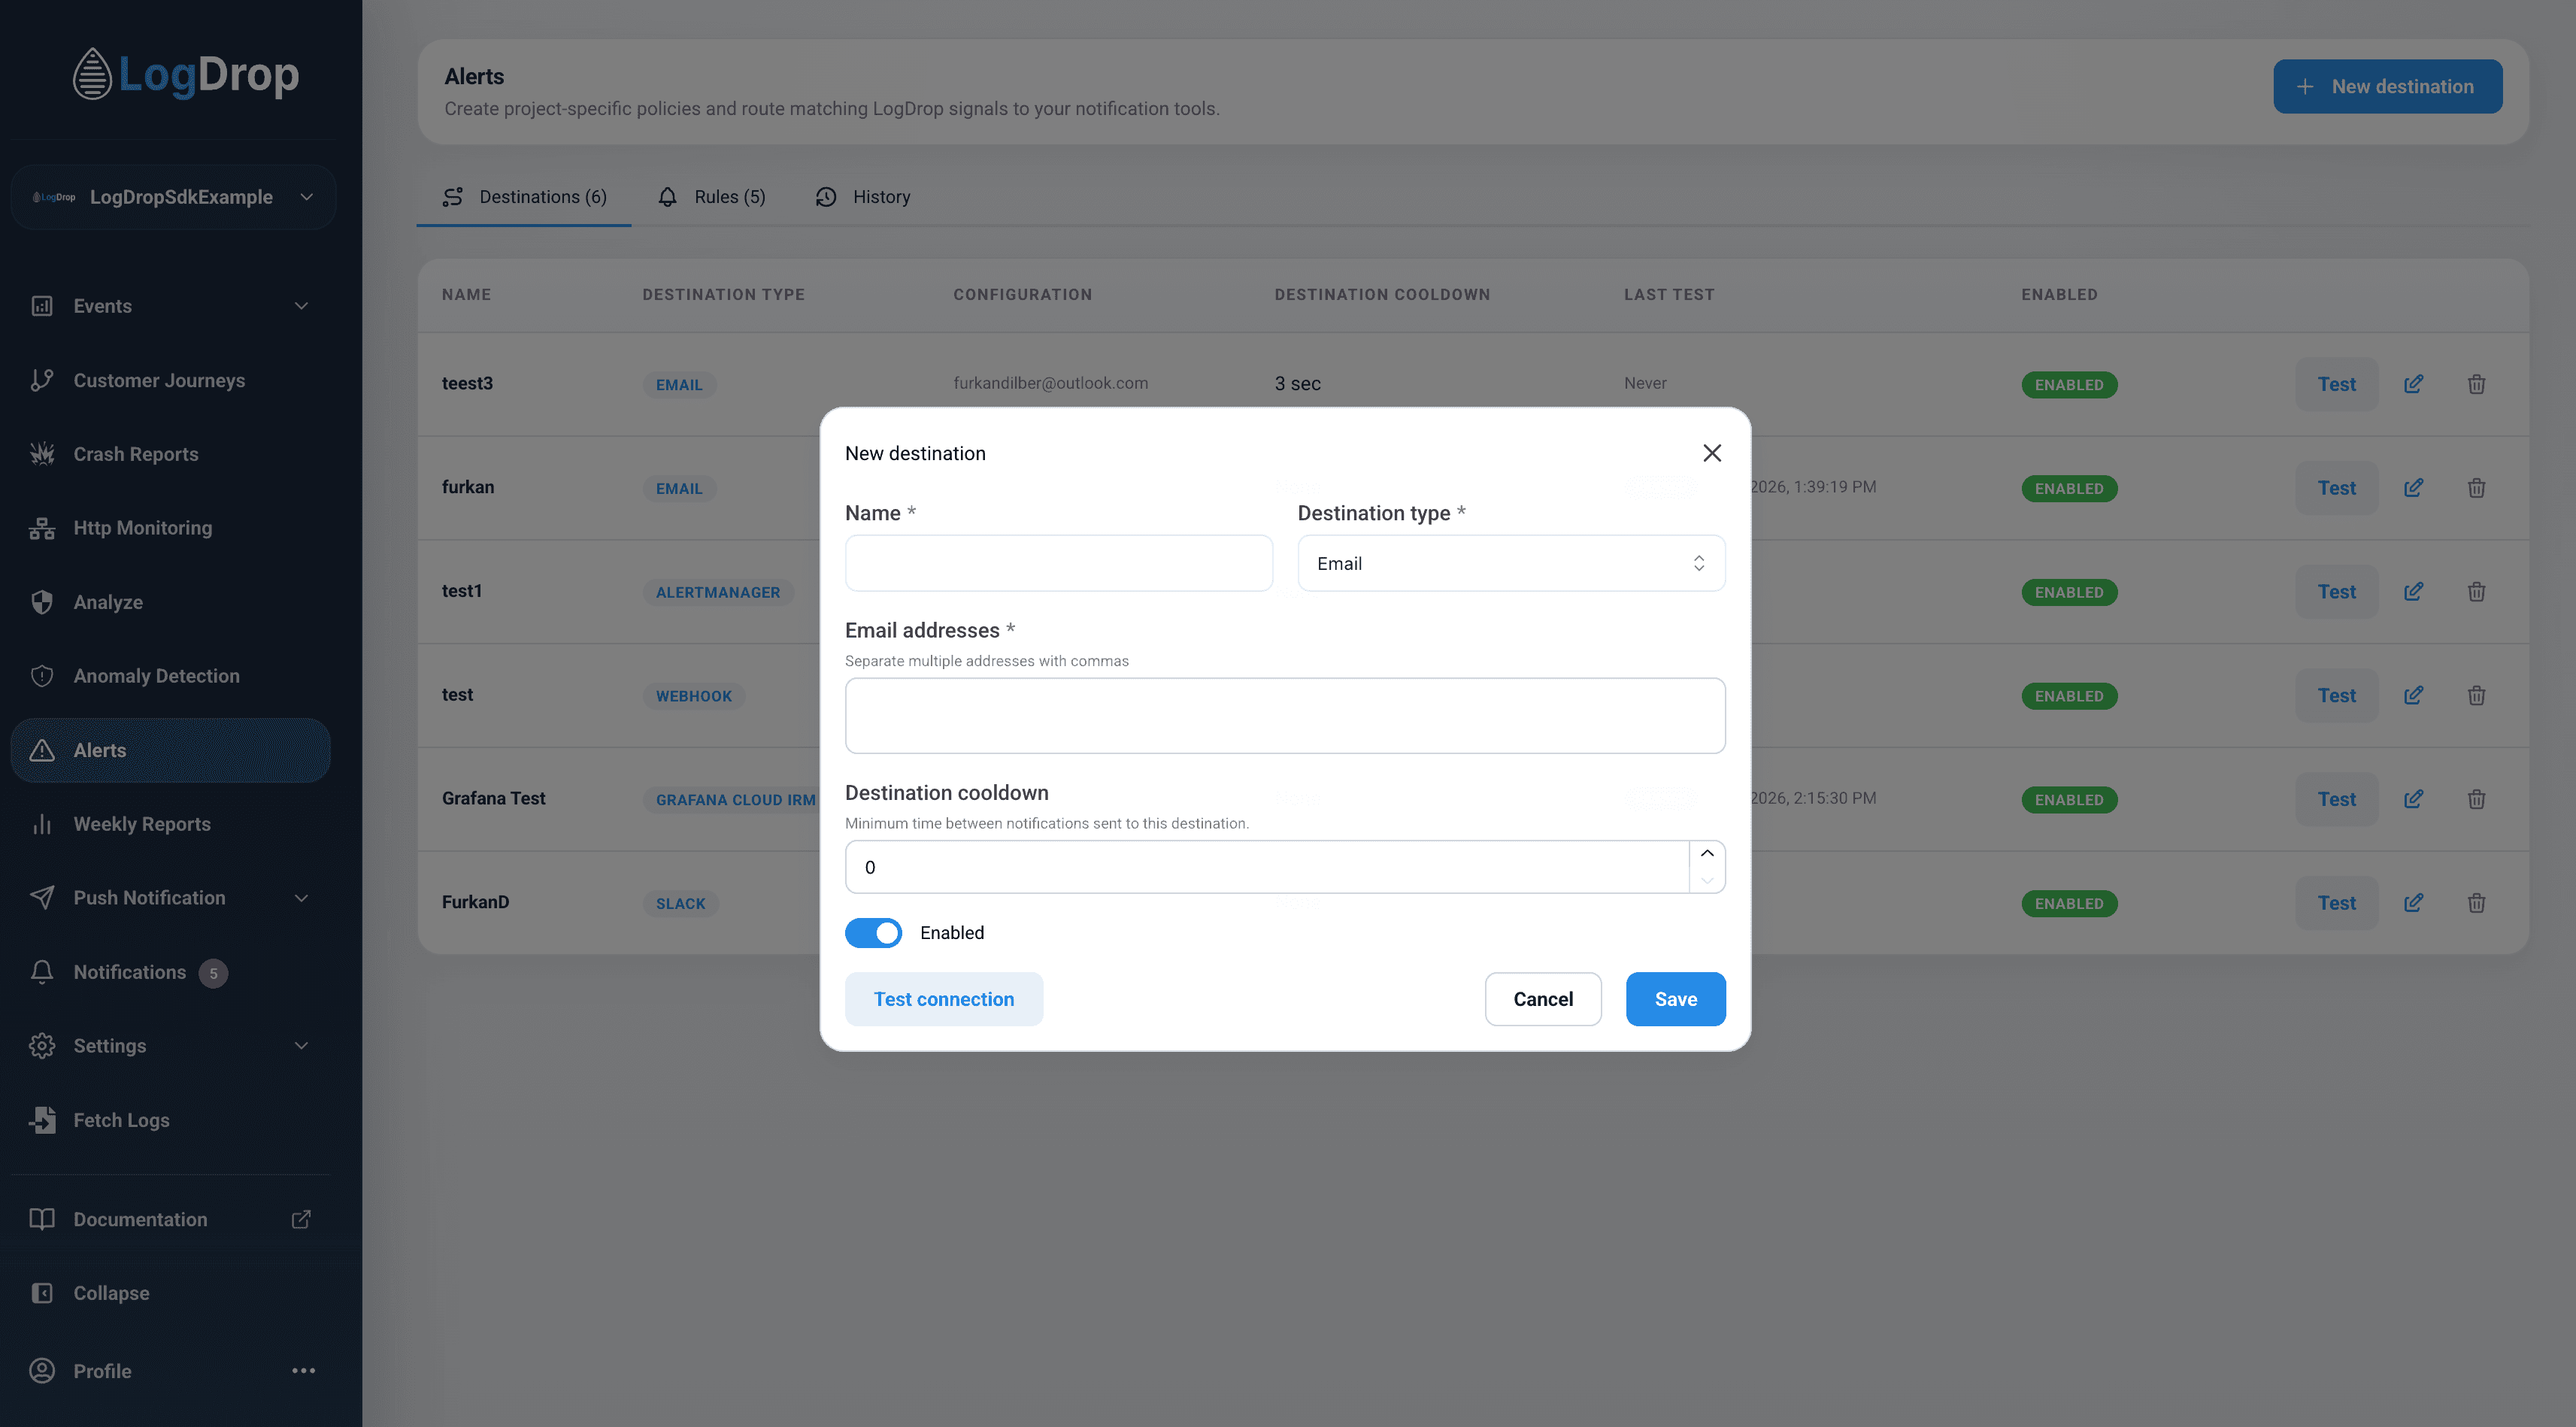Screen dimensions: 2576x1427
Task: Delete the furkan destination
Action: [x=2476, y=488]
